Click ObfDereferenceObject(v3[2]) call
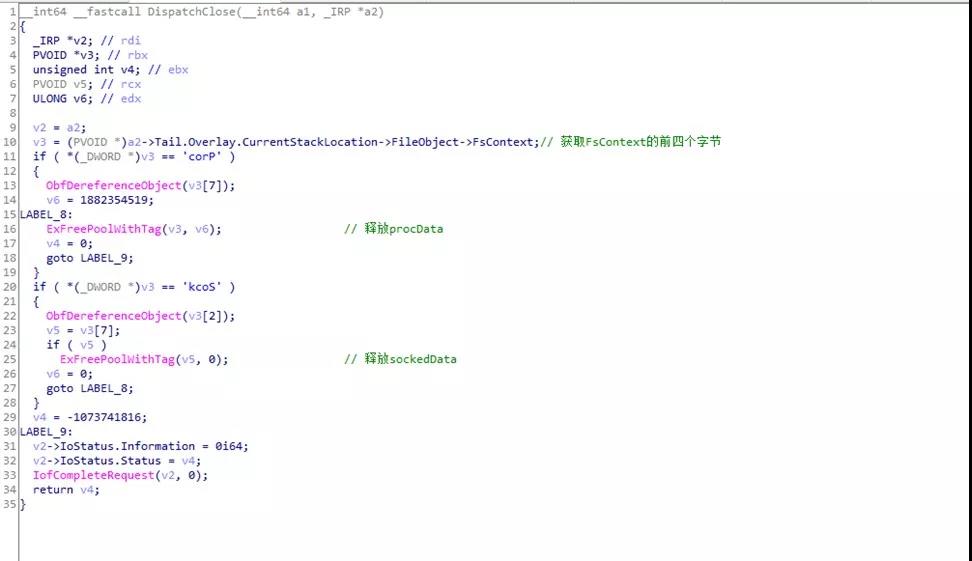972x561 pixels. point(140,316)
